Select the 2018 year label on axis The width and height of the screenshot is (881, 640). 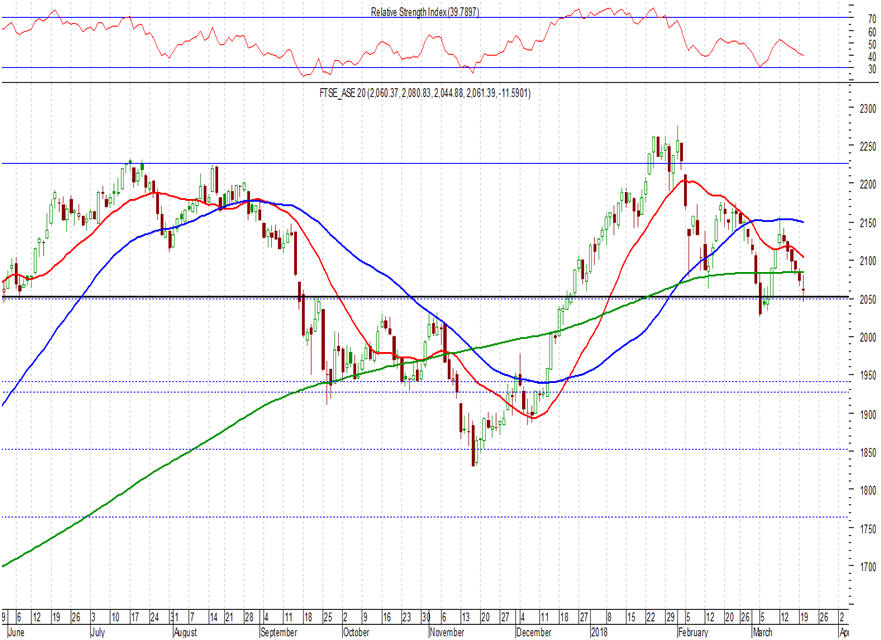pyautogui.click(x=599, y=632)
